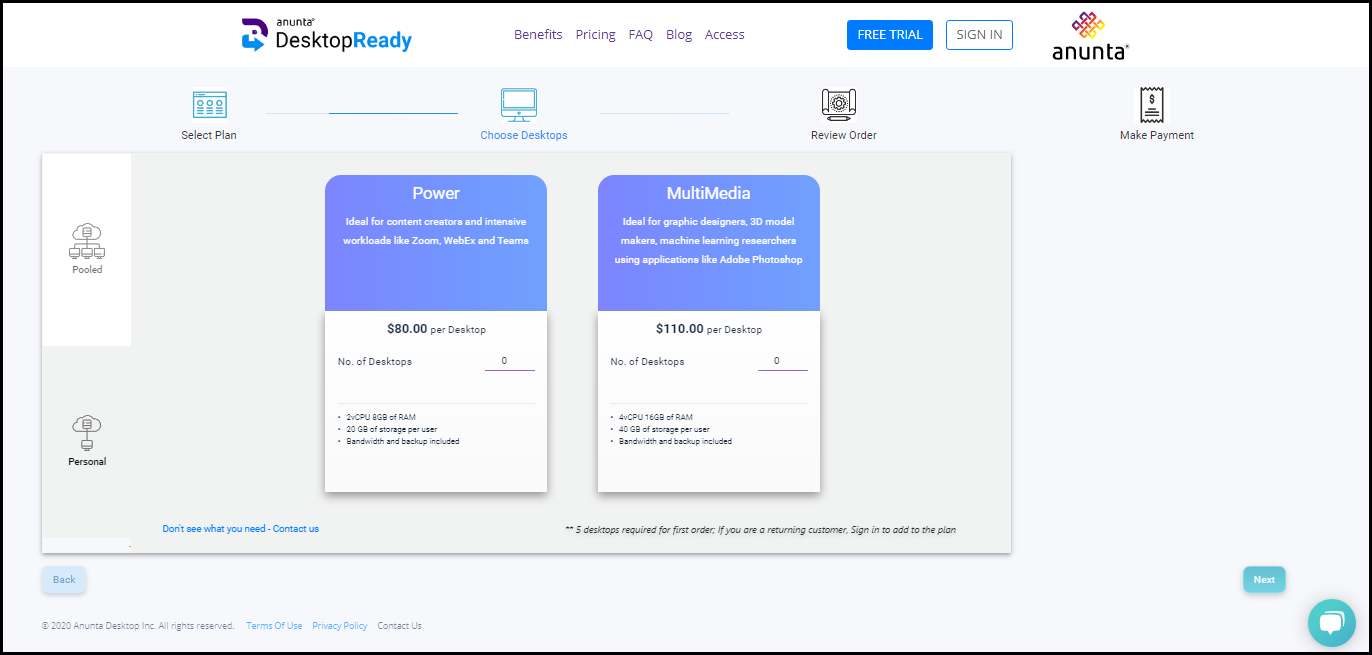Click the Anunta DesktopReady logo
The width and height of the screenshot is (1372, 655).
(x=327, y=35)
